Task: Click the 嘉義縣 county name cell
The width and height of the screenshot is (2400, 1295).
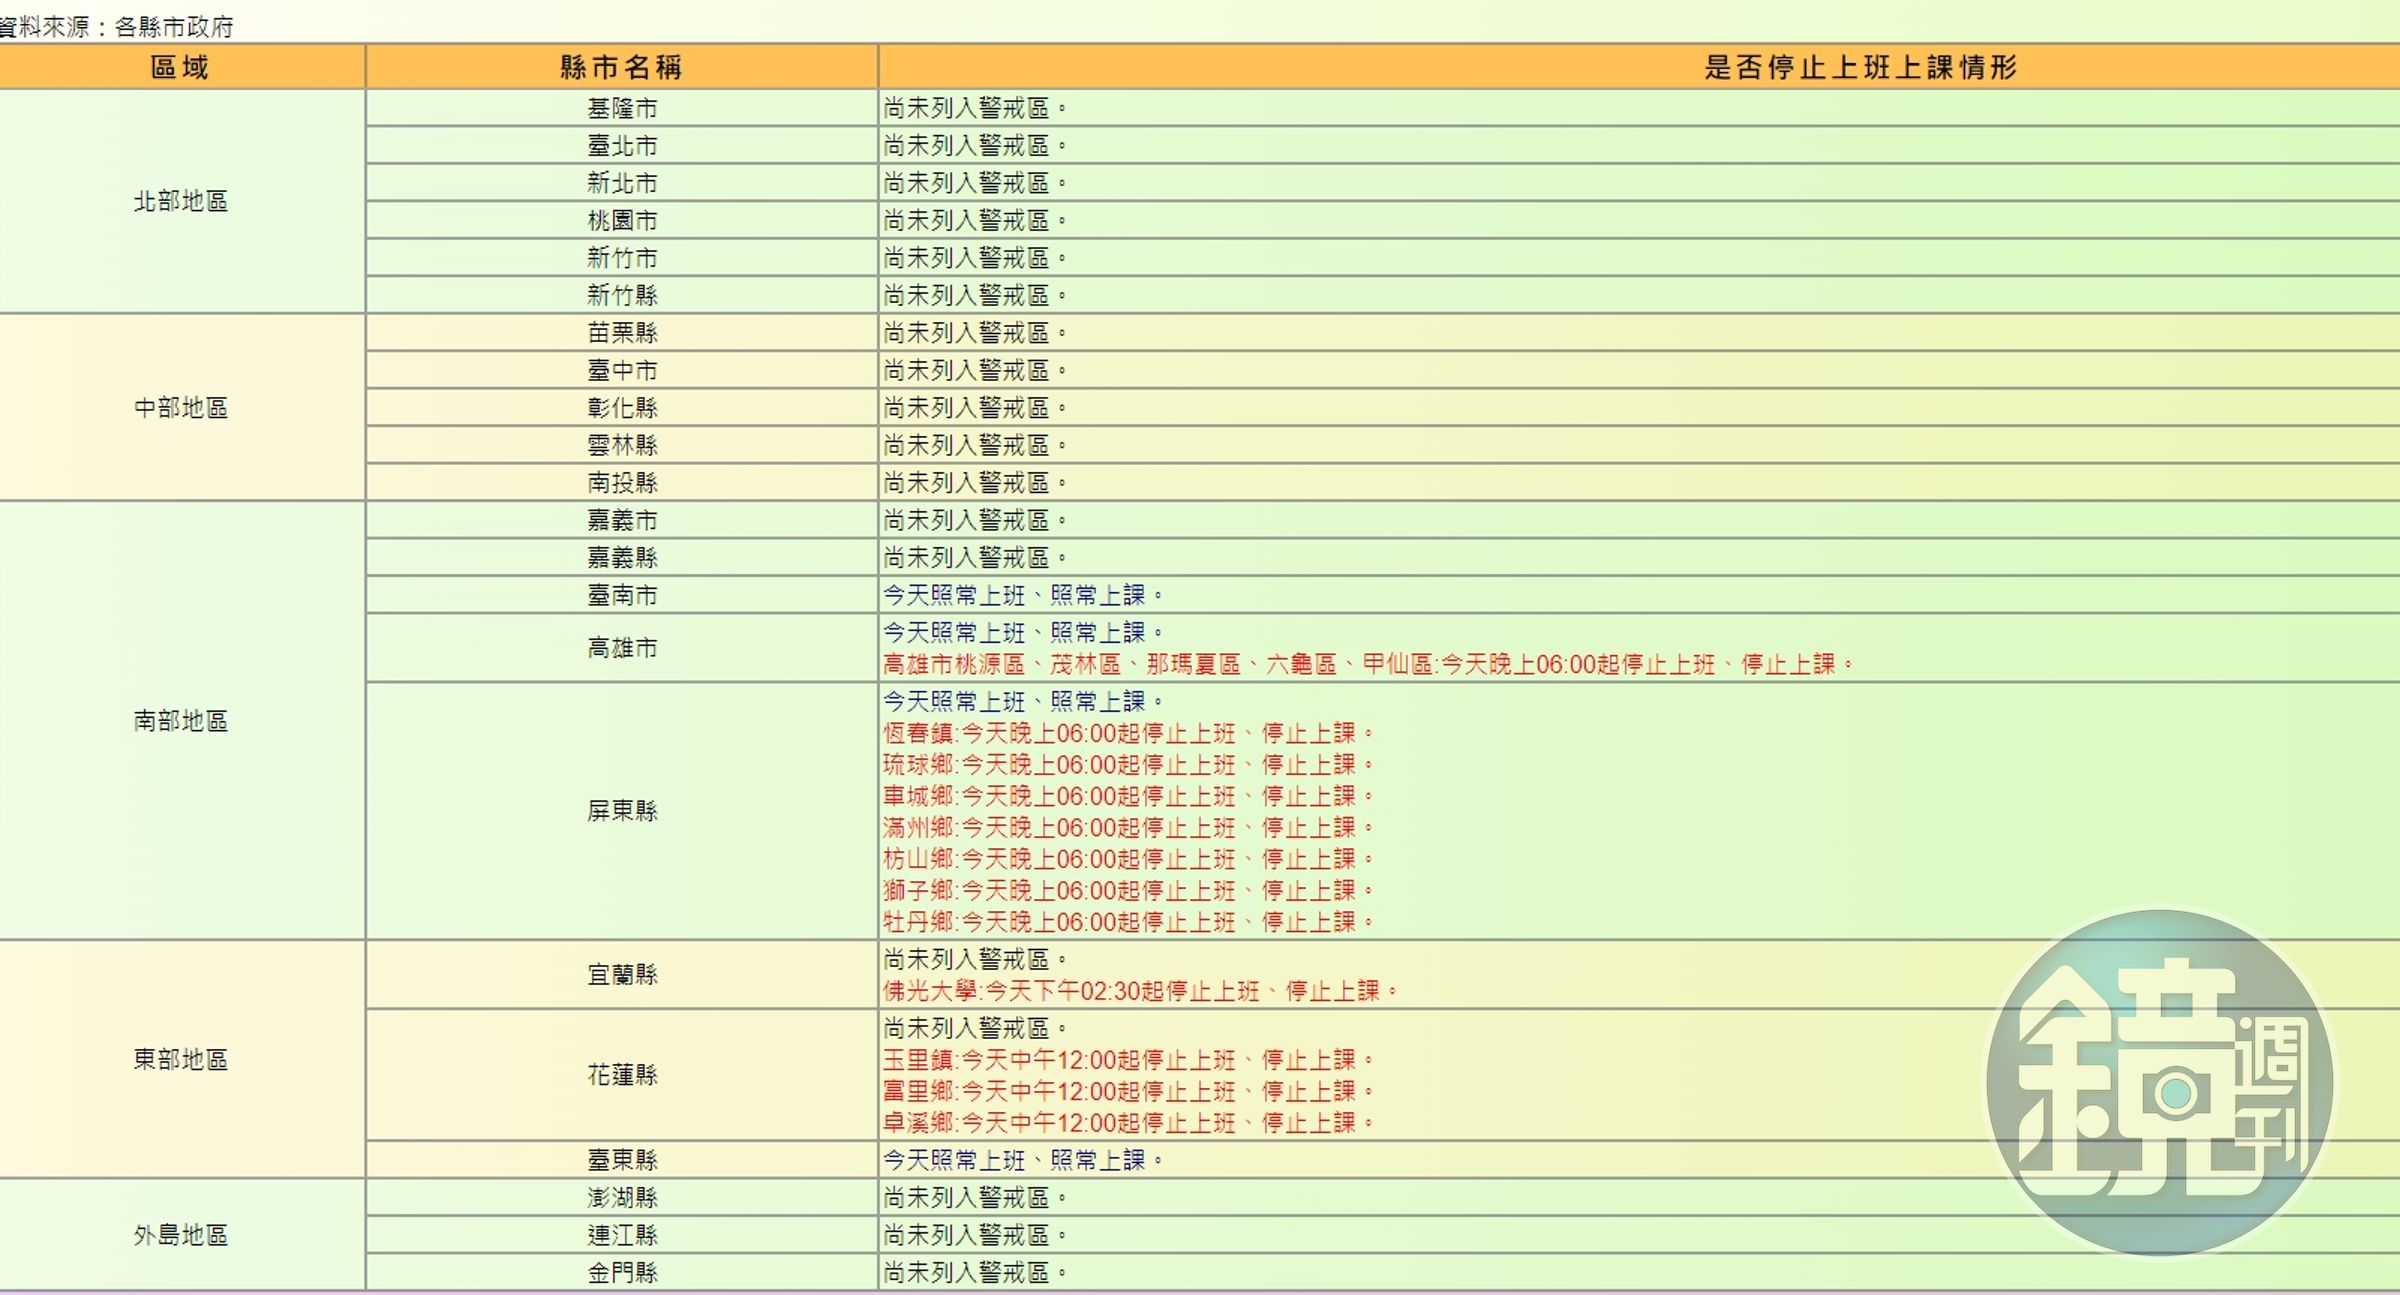Action: (x=622, y=558)
